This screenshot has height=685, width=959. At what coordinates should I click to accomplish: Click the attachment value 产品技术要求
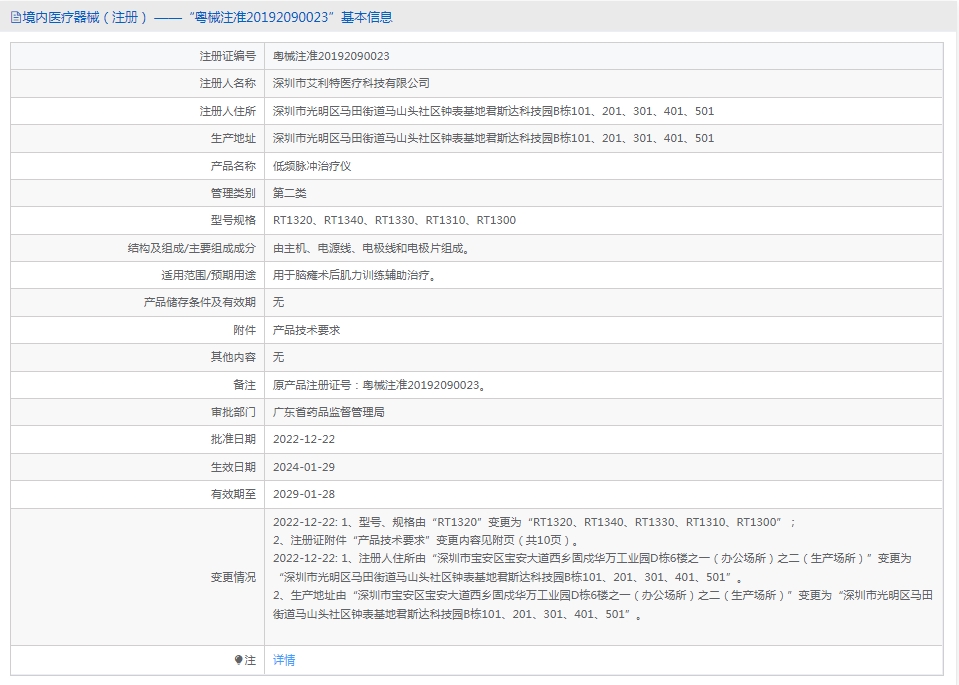point(306,329)
